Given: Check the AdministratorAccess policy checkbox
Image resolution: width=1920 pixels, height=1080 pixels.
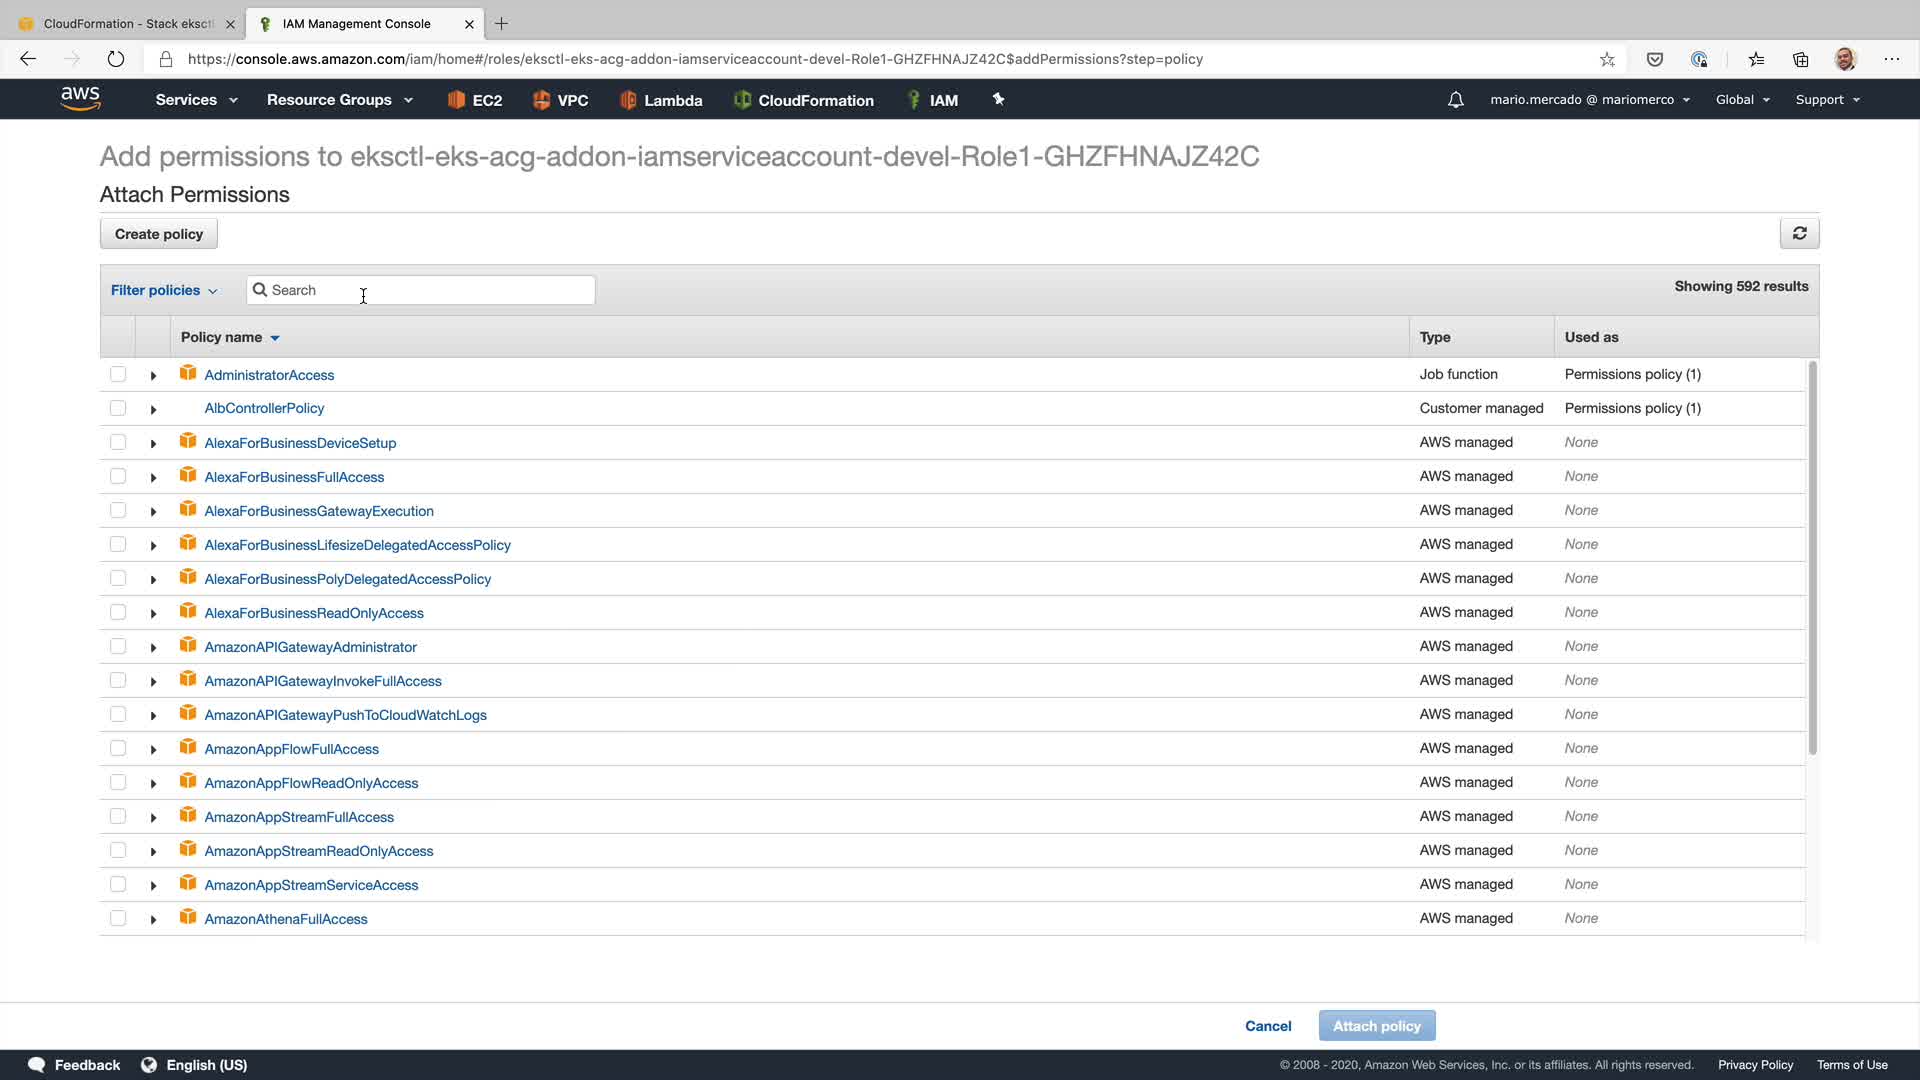Looking at the screenshot, I should pos(118,374).
